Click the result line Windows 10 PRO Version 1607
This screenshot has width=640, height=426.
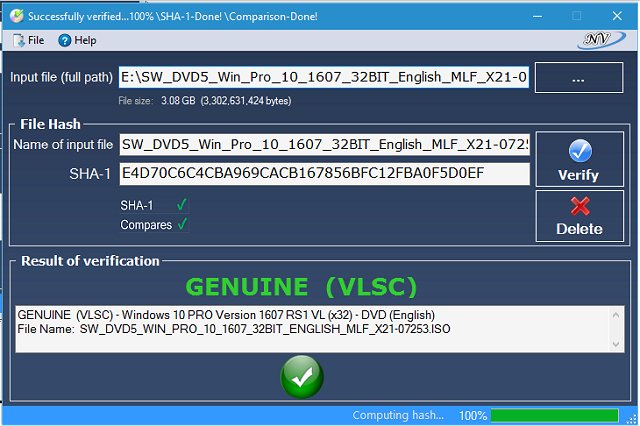click(x=226, y=315)
